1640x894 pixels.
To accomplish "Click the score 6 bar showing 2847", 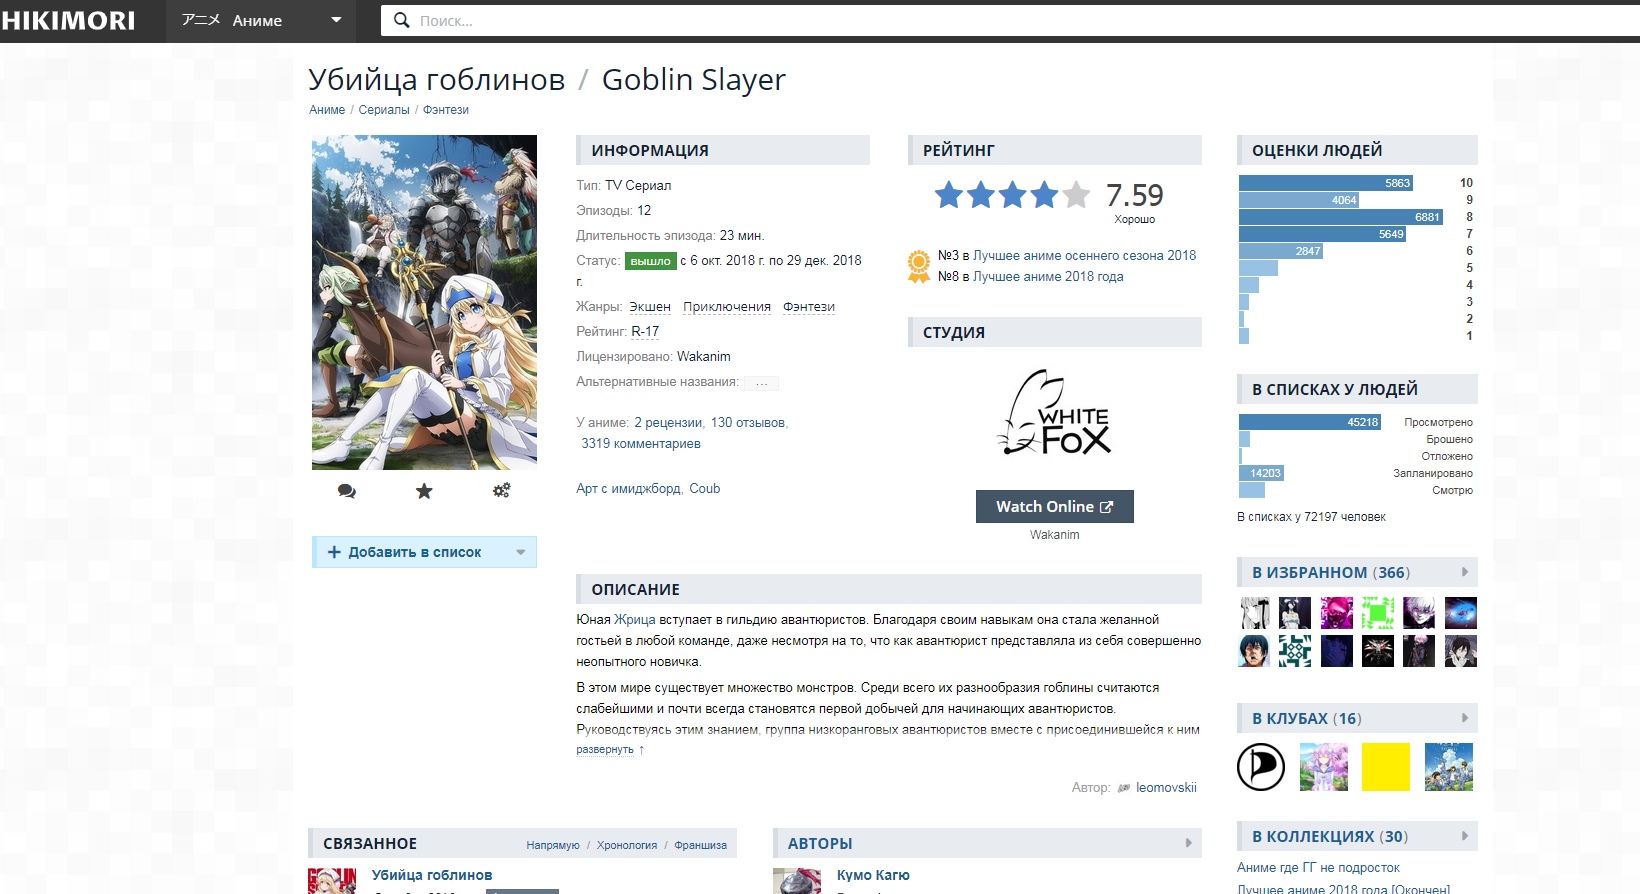I will (1281, 251).
